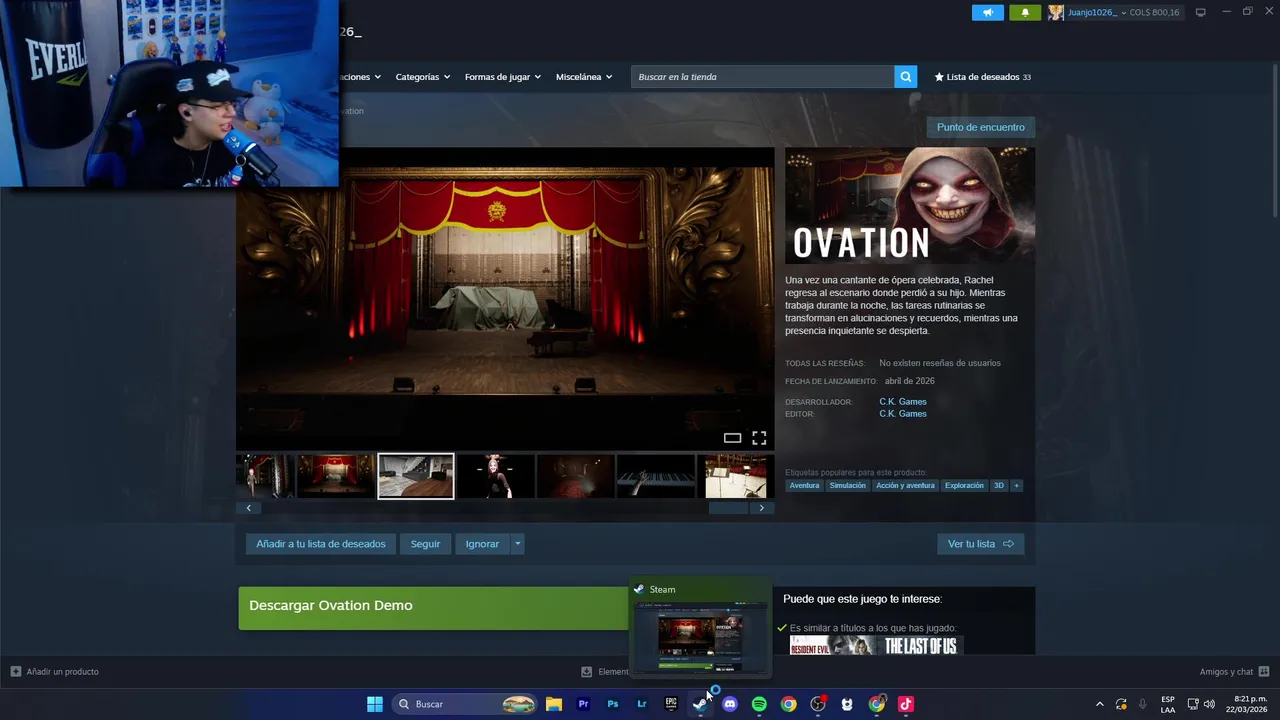Open the Windows Start menu

[375, 704]
